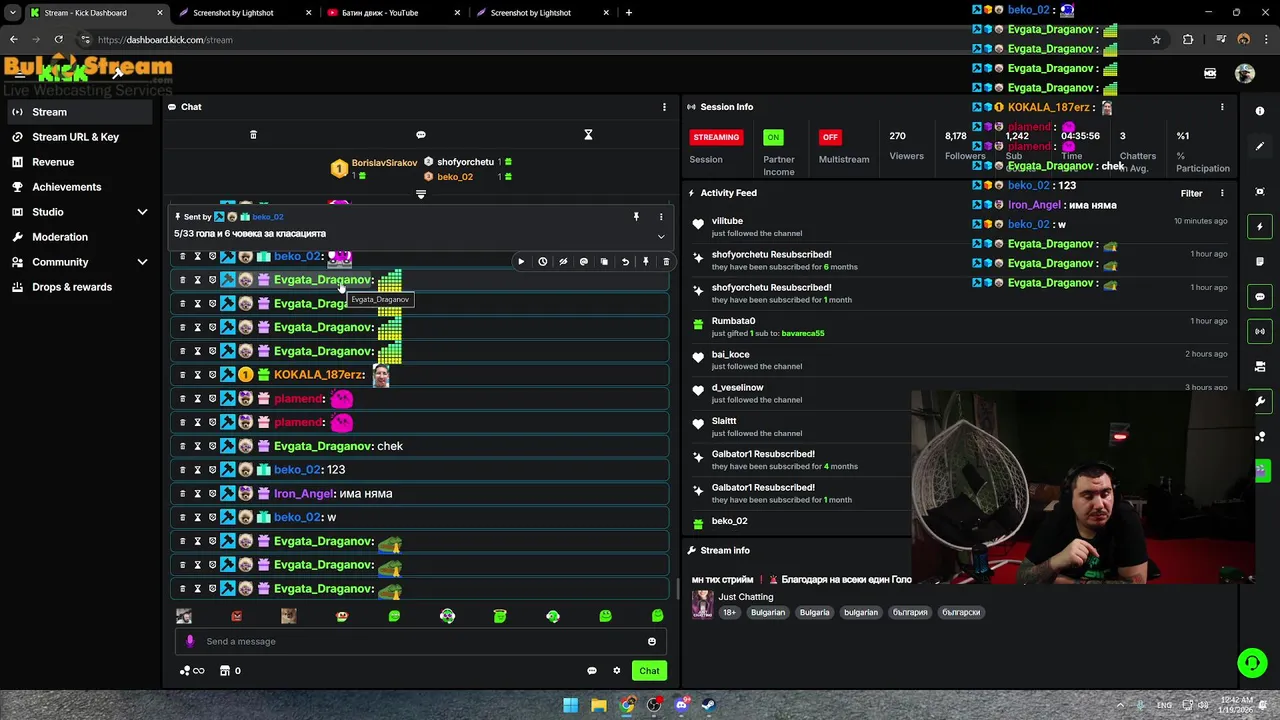1280x720 pixels.
Task: Click the hourglass icon under Chat header
Action: coord(588,135)
